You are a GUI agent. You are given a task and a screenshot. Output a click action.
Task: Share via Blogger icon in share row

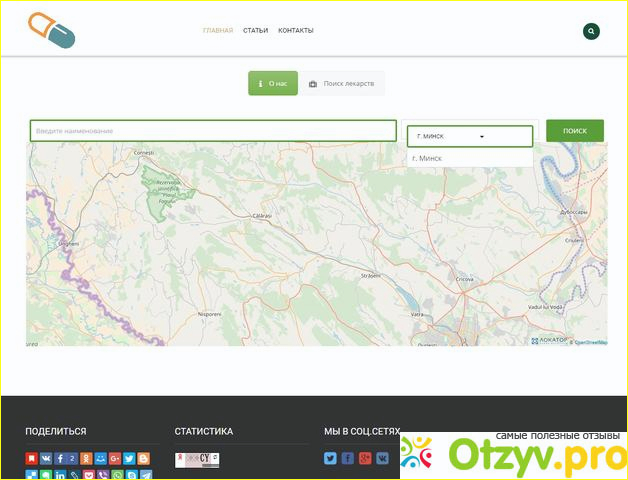point(143,459)
